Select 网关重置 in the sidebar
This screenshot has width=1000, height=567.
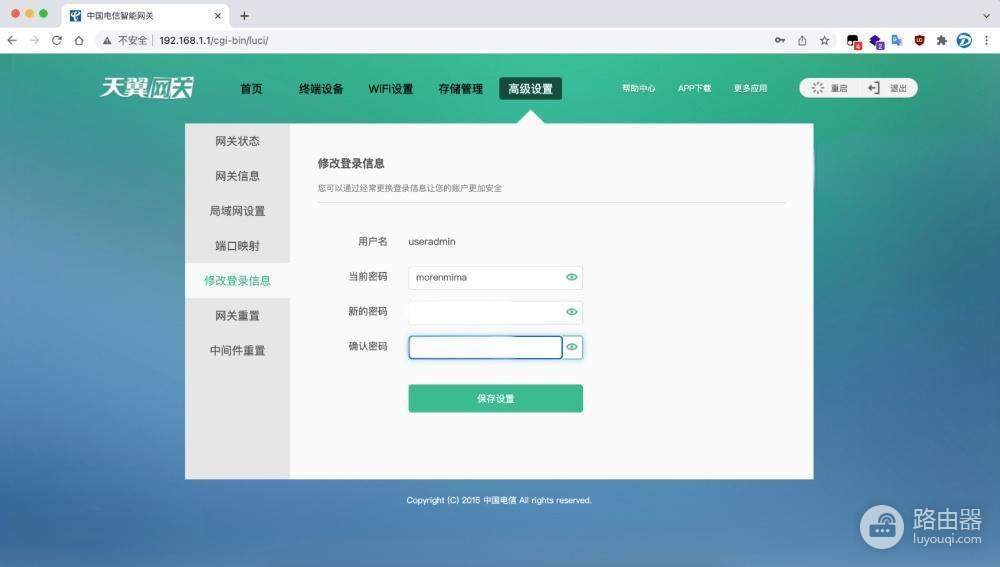point(237,316)
